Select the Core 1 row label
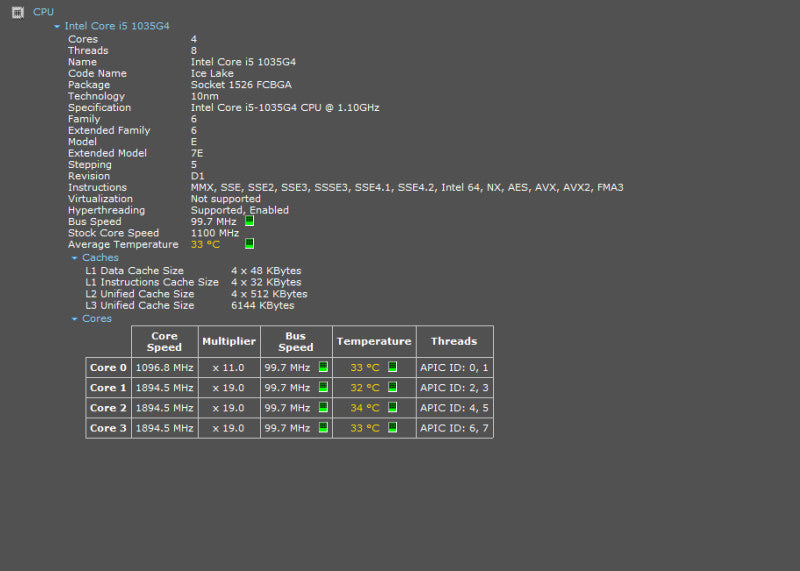Viewport: 800px width, 571px height. tap(108, 388)
